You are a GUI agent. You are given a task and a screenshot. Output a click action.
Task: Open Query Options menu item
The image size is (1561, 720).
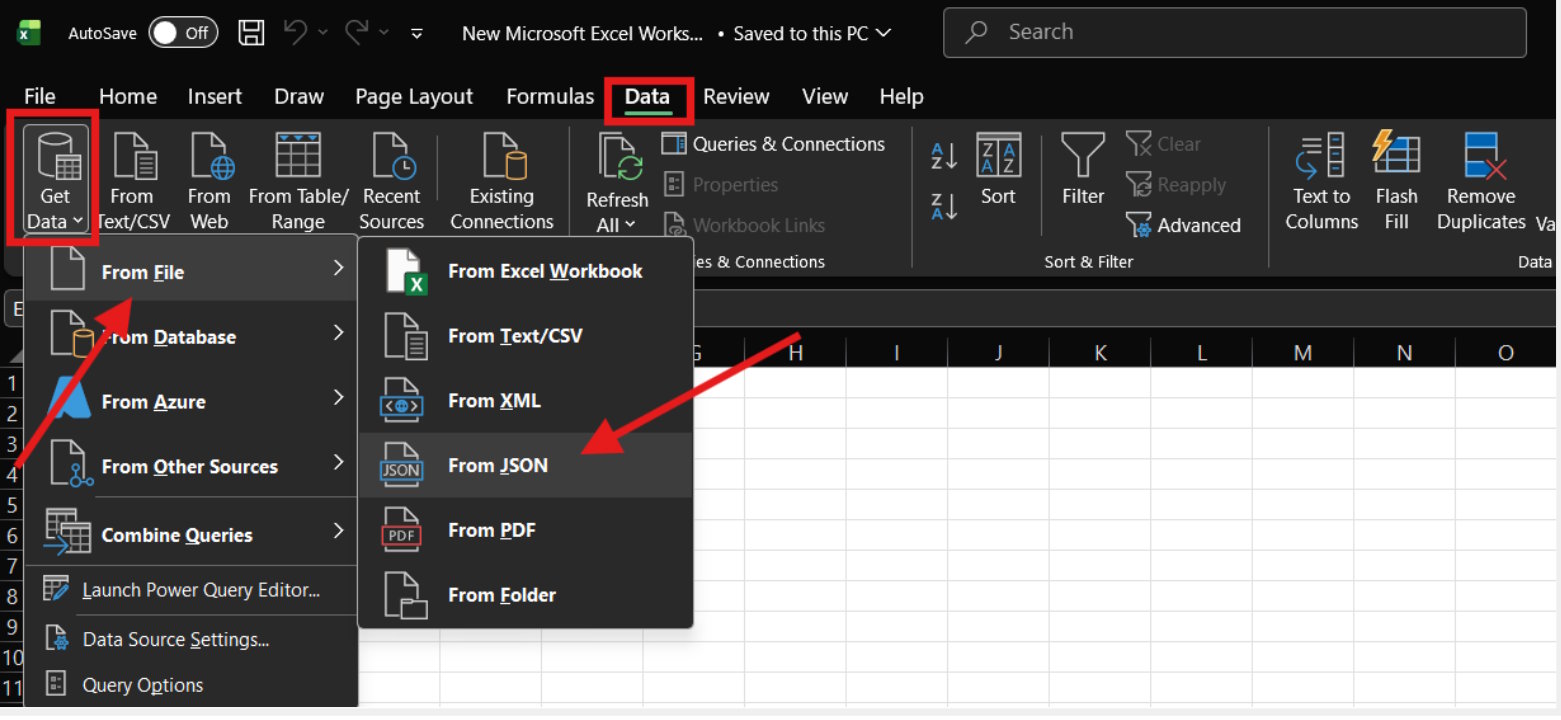pyautogui.click(x=191, y=685)
